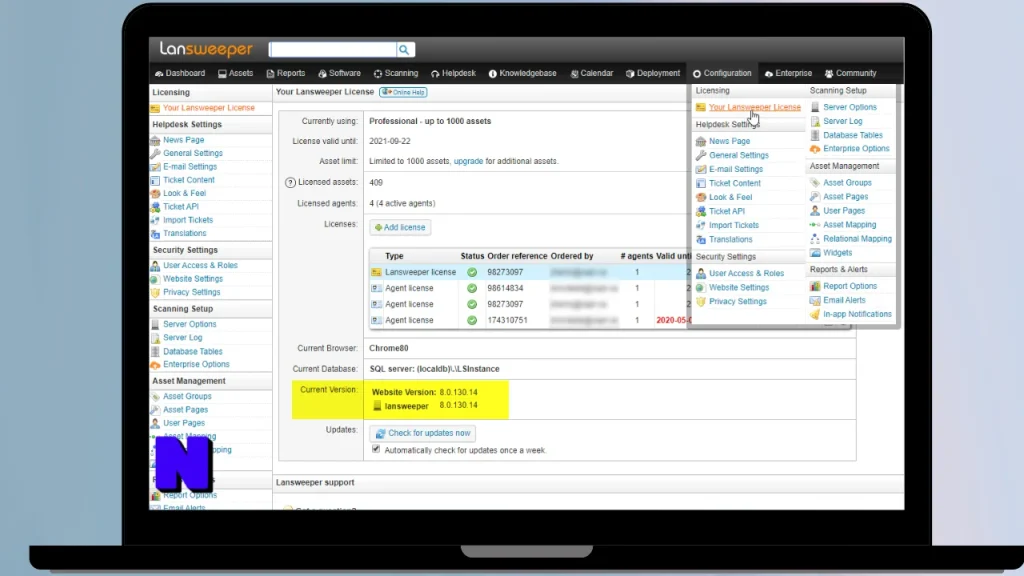Choose Ticket API in Configuration dropdown
The width and height of the screenshot is (1024, 576).
(x=727, y=212)
